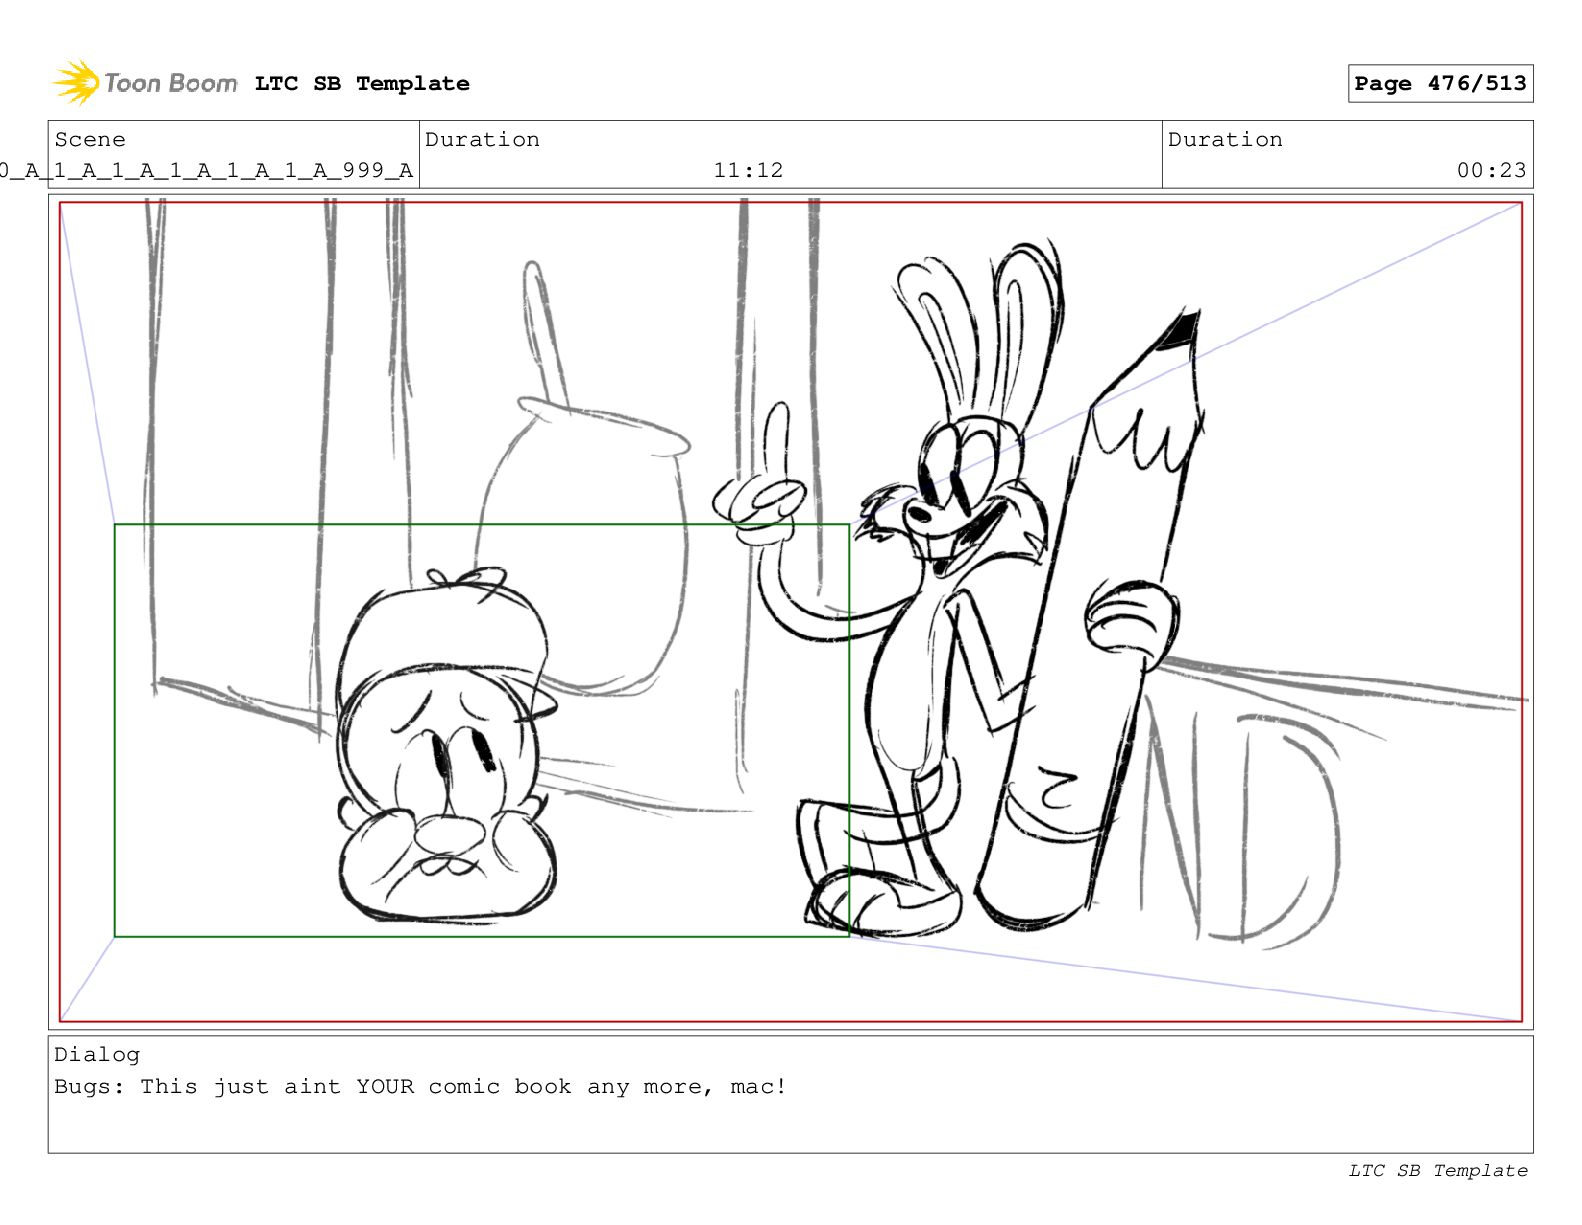Select the 'Dialog' label
Viewport: 1582px width, 1225px height.
97,1055
